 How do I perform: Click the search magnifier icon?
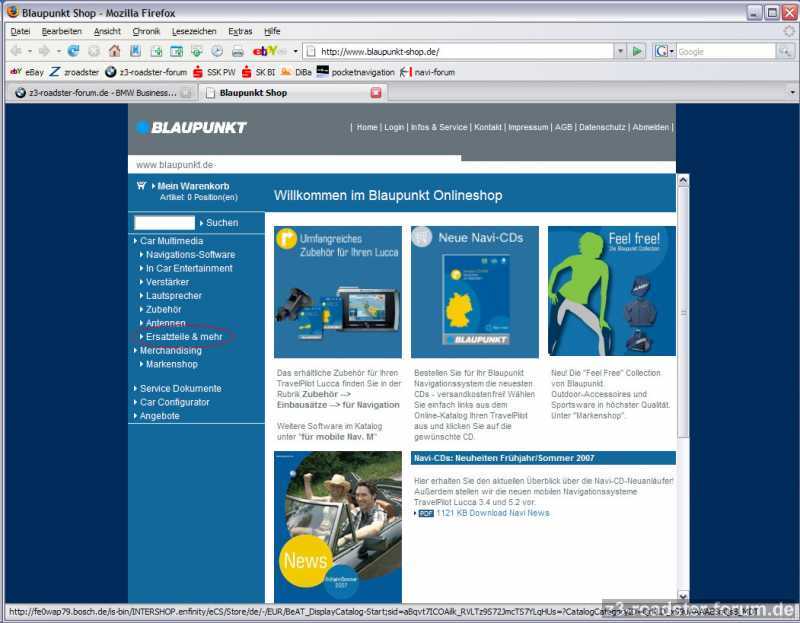784,51
